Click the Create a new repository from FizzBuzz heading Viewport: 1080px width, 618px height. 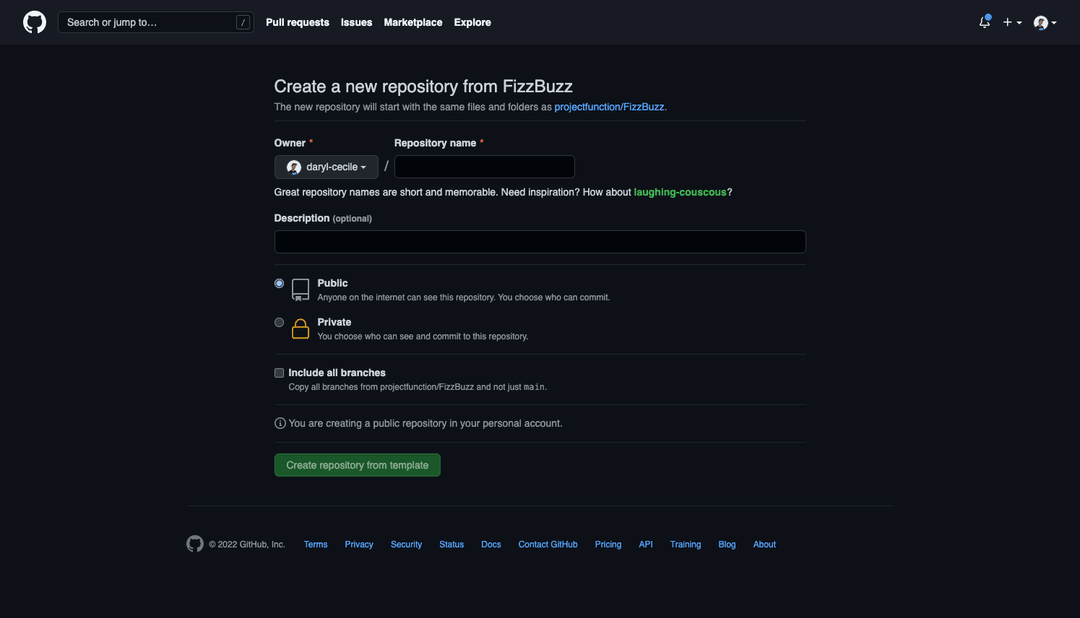point(424,86)
